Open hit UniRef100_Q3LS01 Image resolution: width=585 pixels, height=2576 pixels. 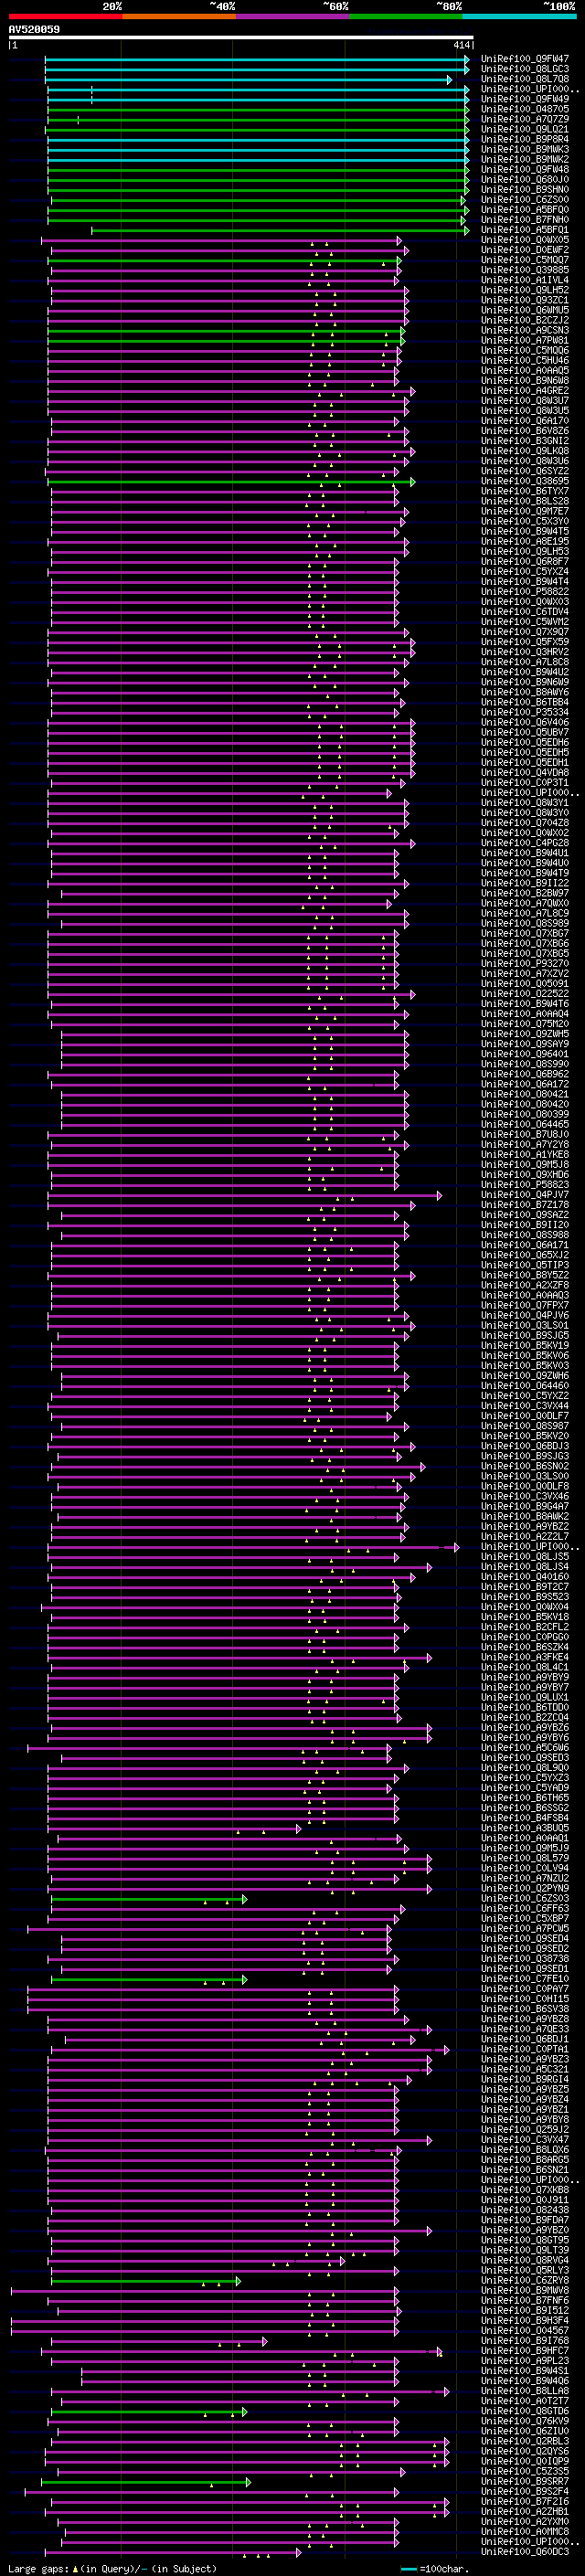pyautogui.click(x=525, y=1325)
